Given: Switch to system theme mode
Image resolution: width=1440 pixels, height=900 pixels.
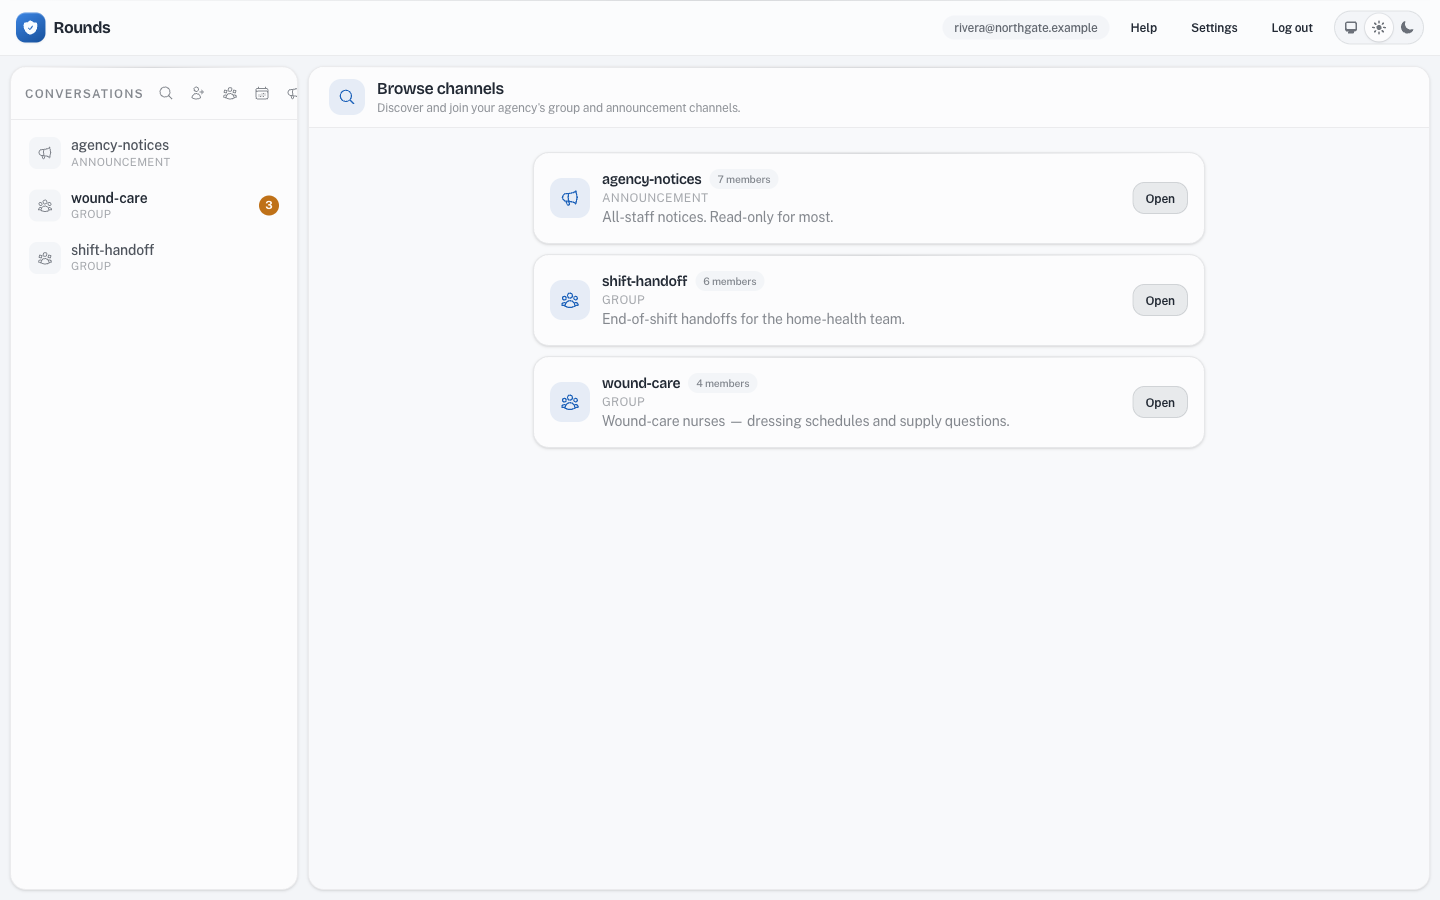Looking at the screenshot, I should [x=1351, y=28].
